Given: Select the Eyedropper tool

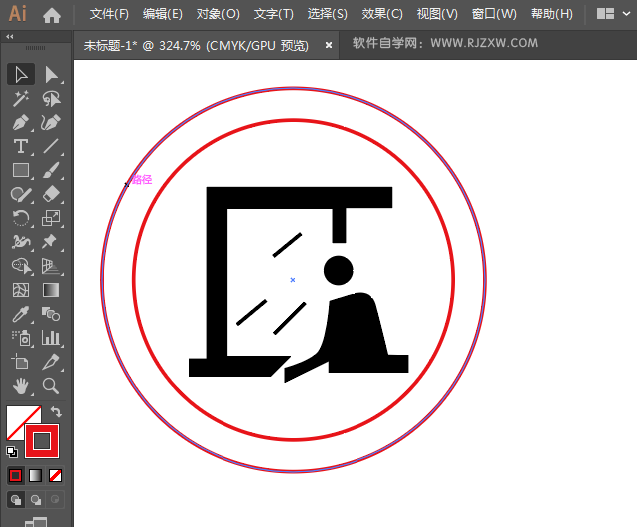Looking at the screenshot, I should [x=20, y=314].
